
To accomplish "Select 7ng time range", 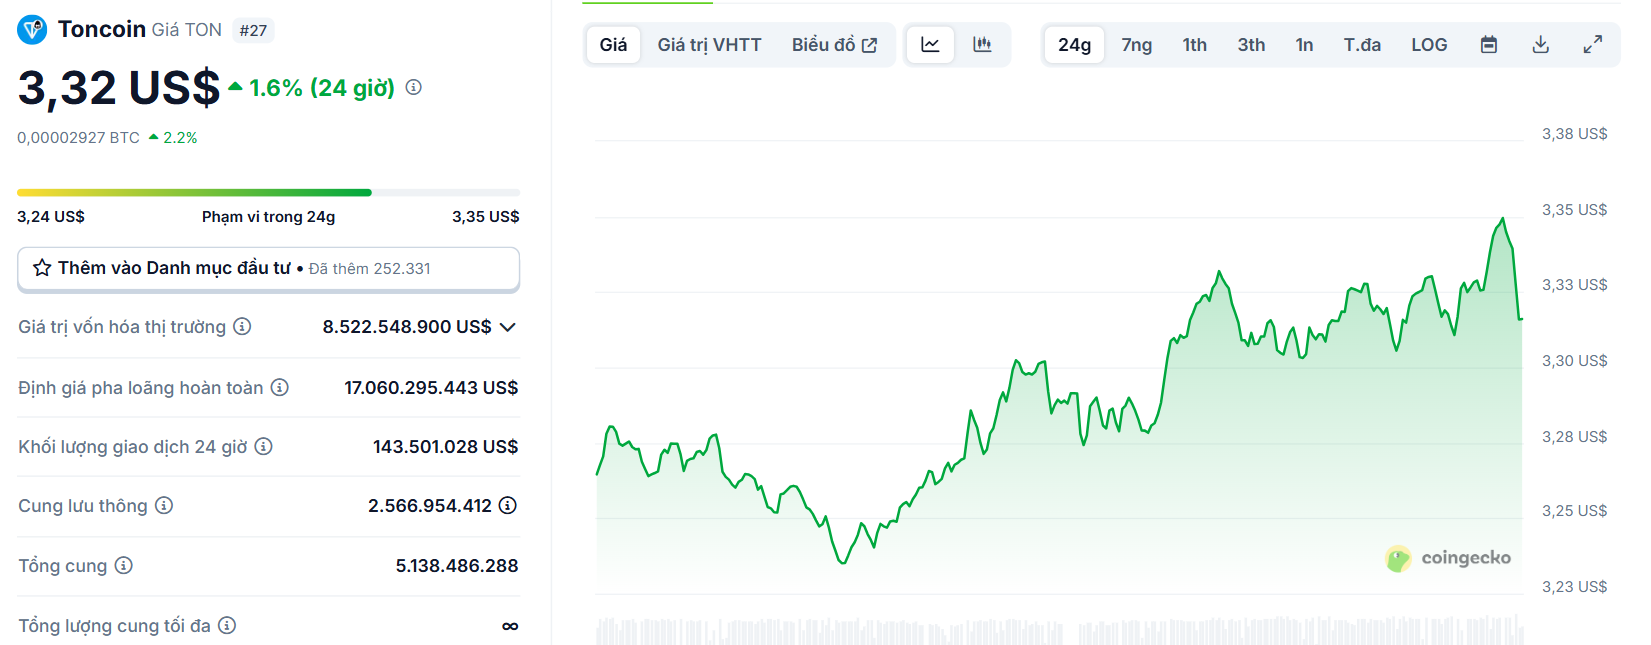I will (x=1137, y=45).
